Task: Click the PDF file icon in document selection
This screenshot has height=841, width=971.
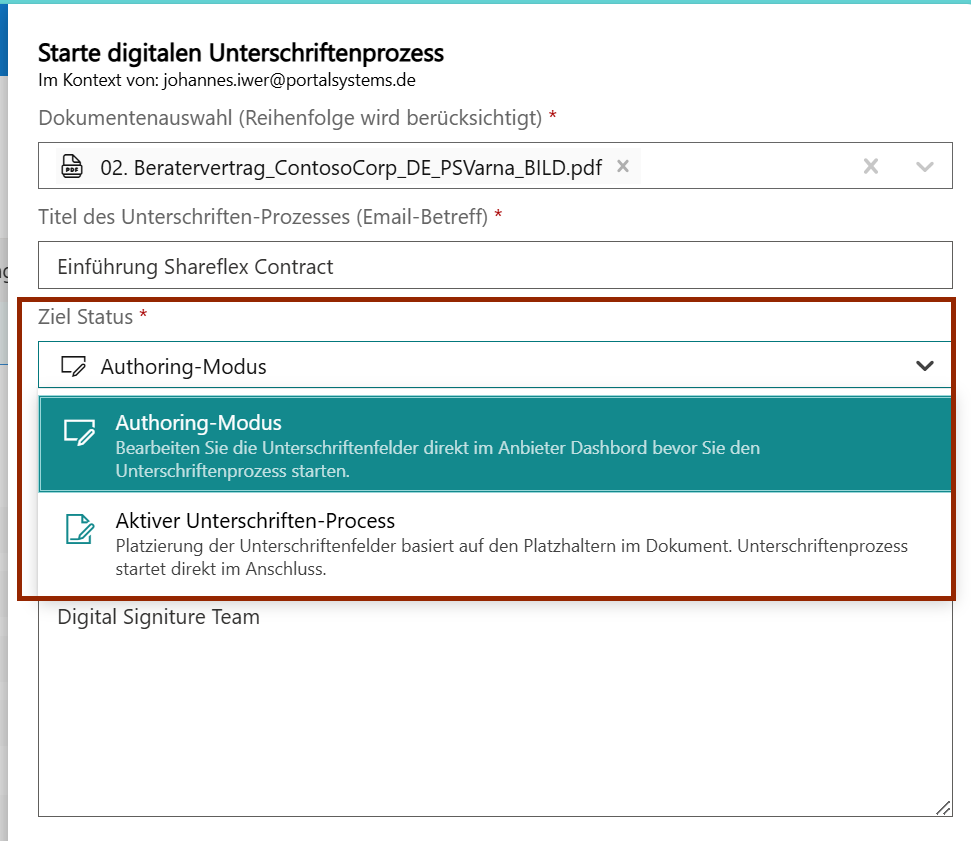Action: click(72, 166)
